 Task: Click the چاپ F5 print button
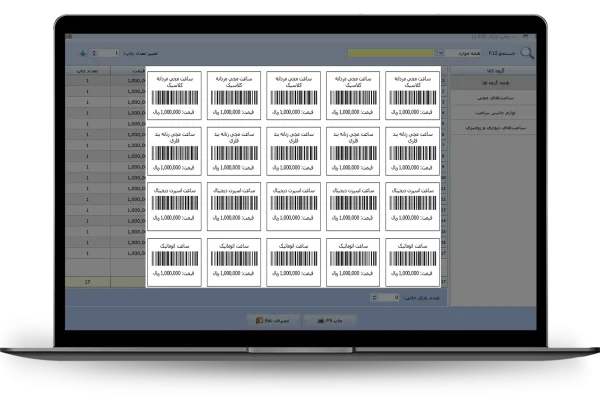point(330,321)
